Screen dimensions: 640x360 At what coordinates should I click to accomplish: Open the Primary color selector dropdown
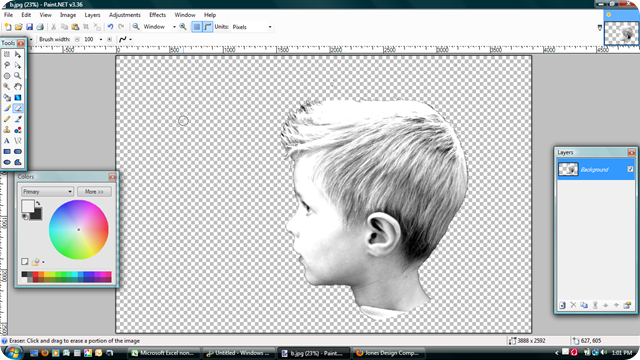pos(47,191)
